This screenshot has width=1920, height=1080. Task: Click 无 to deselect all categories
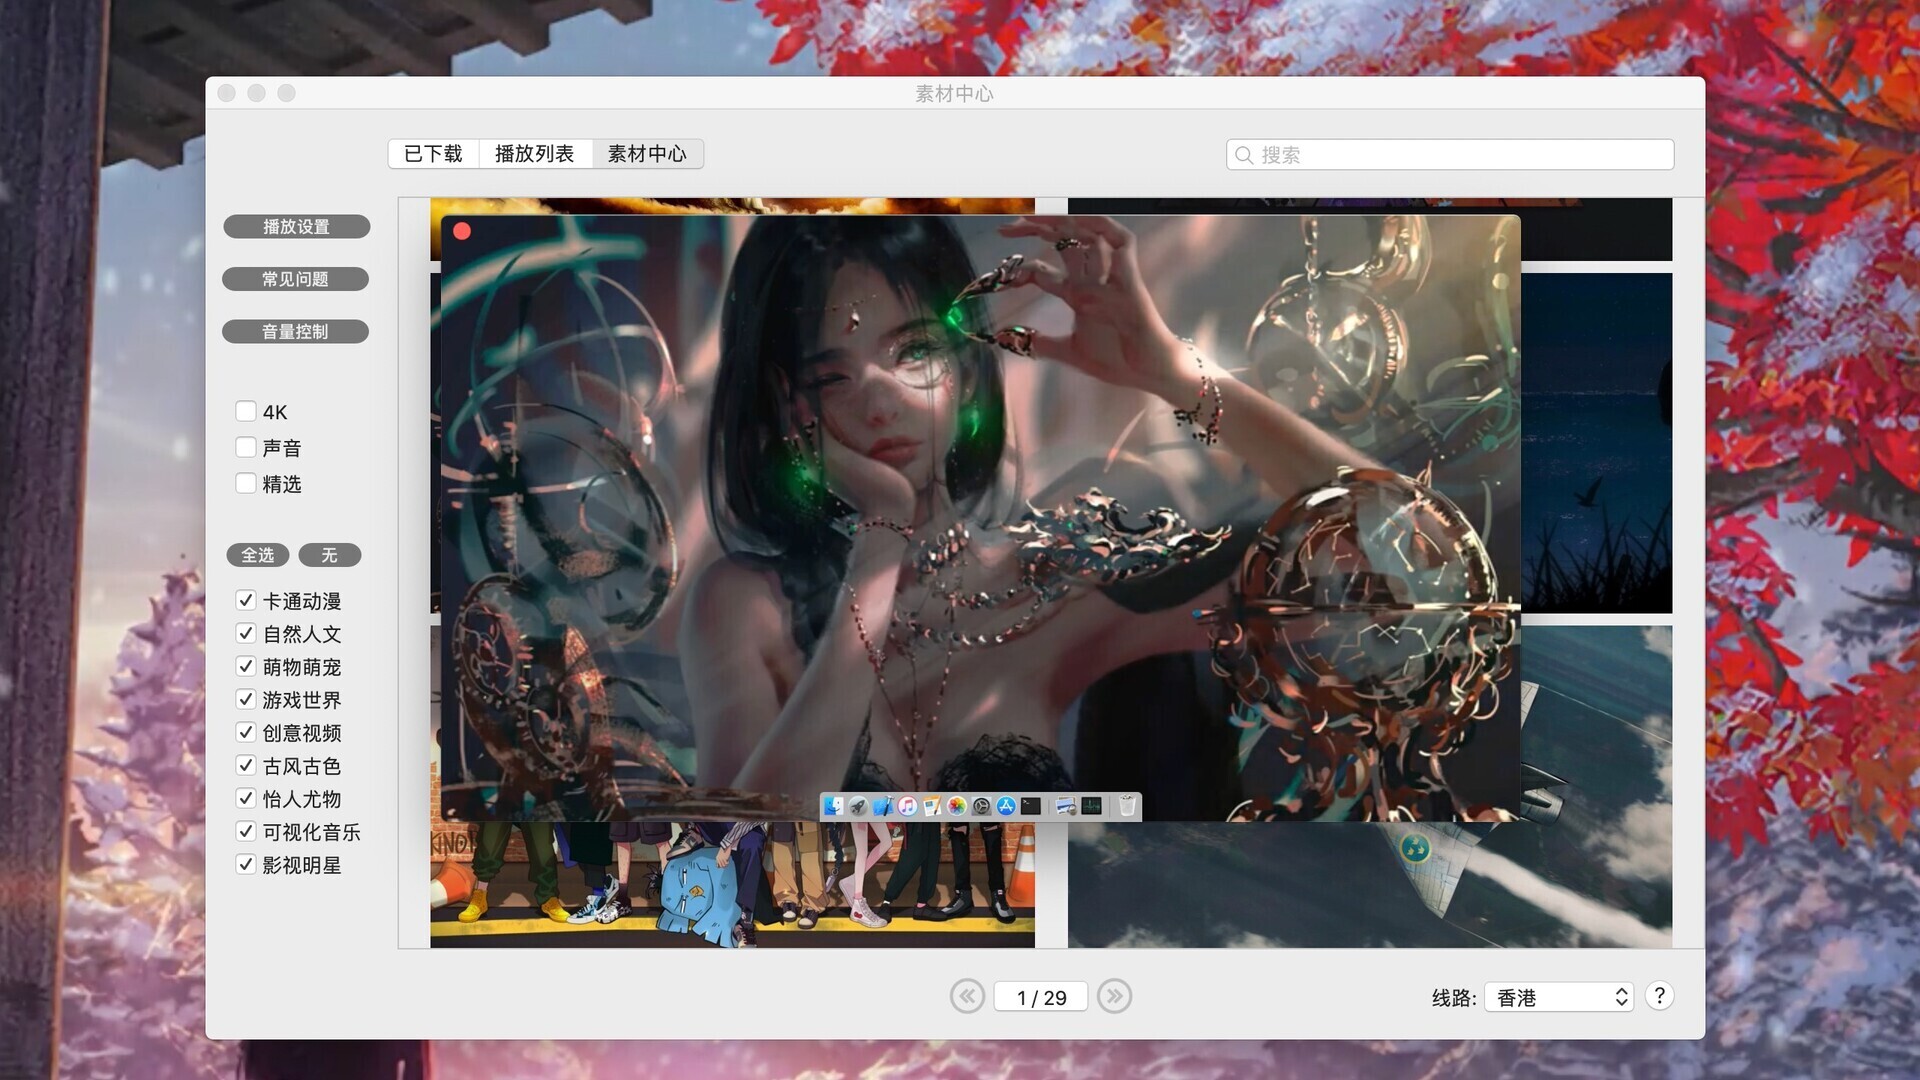pos(329,555)
